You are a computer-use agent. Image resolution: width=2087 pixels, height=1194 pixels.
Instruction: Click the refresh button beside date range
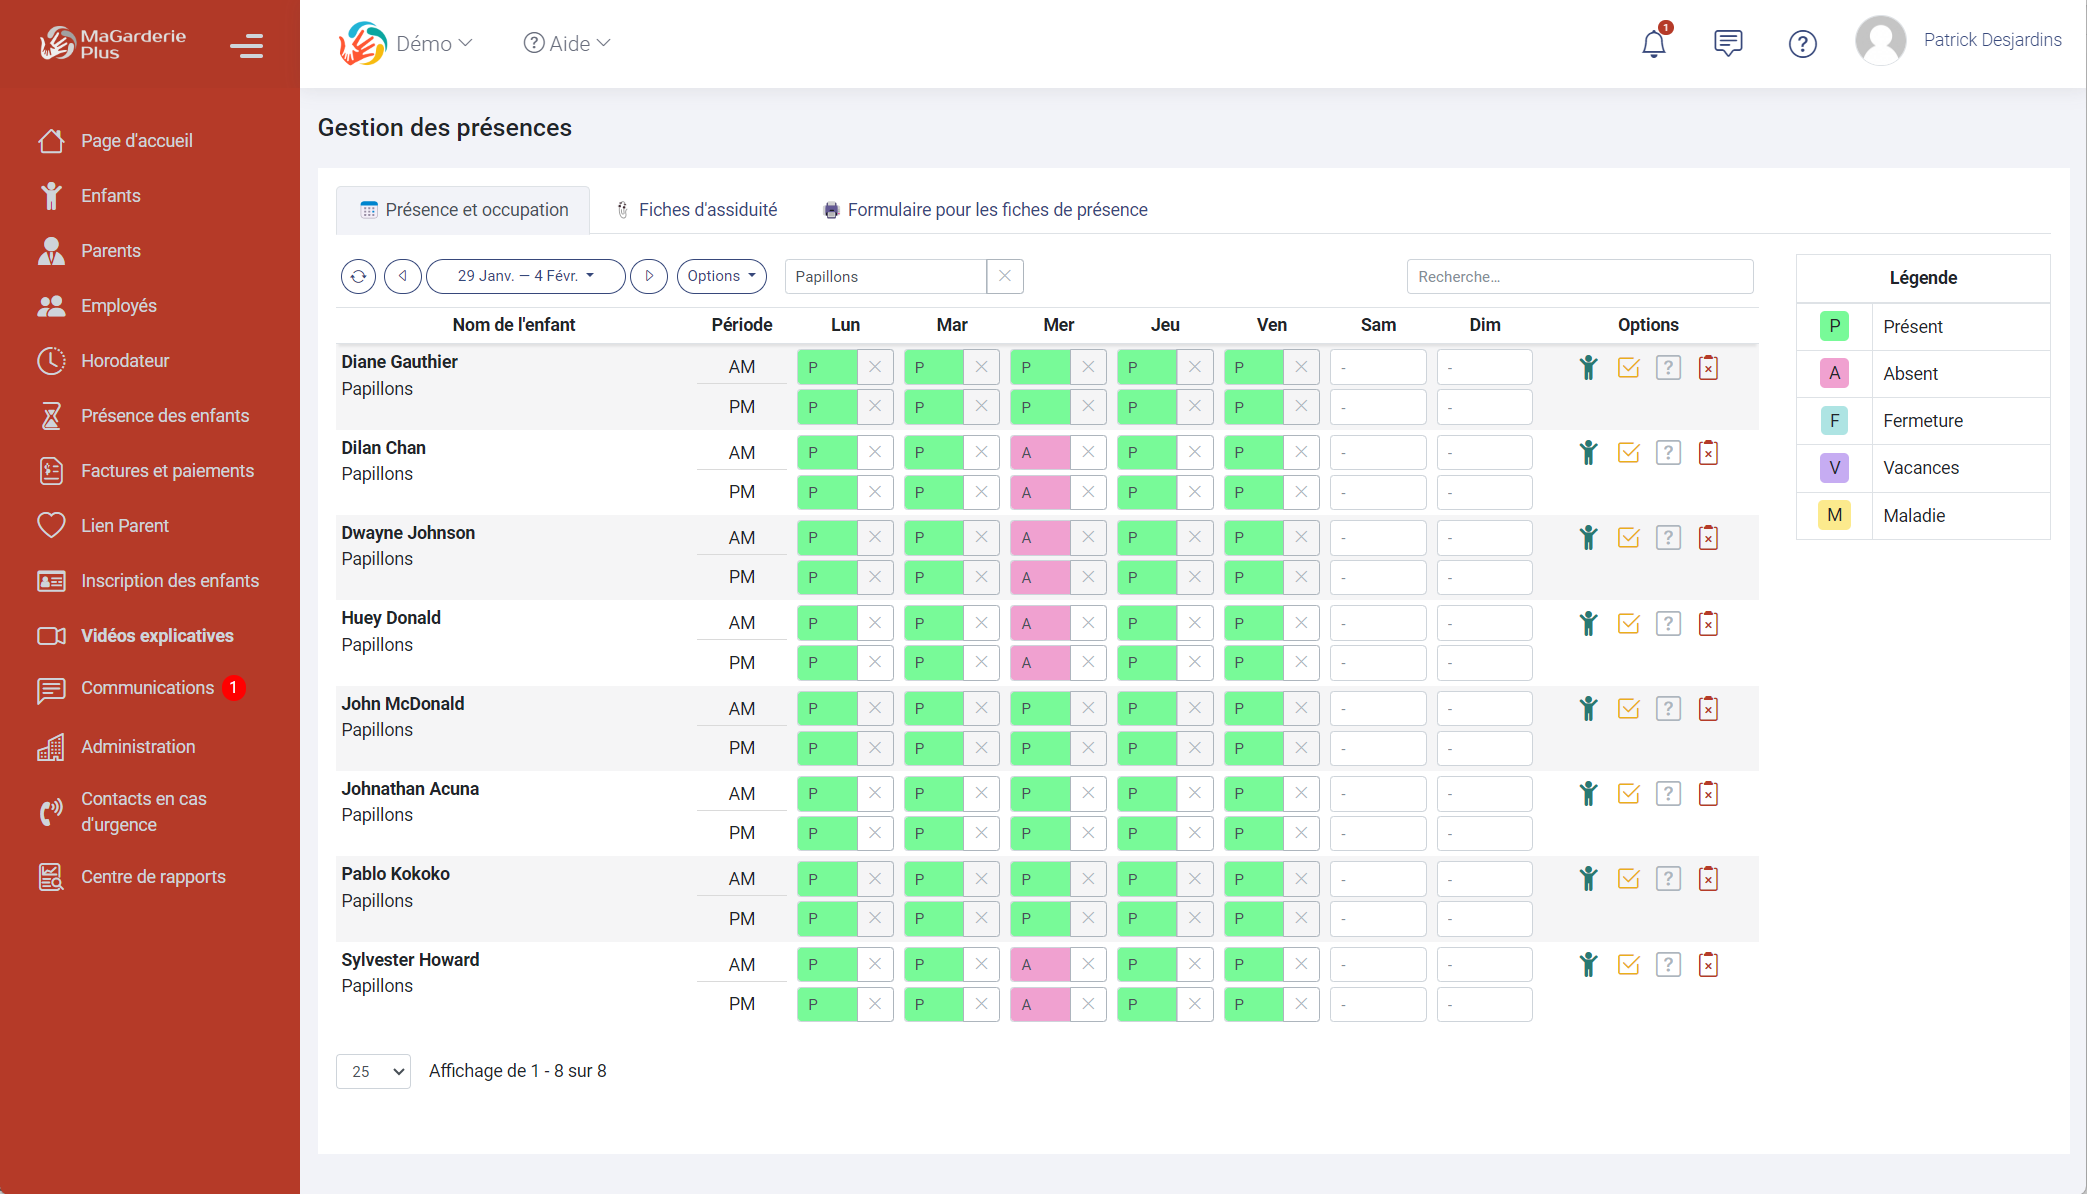coord(358,276)
